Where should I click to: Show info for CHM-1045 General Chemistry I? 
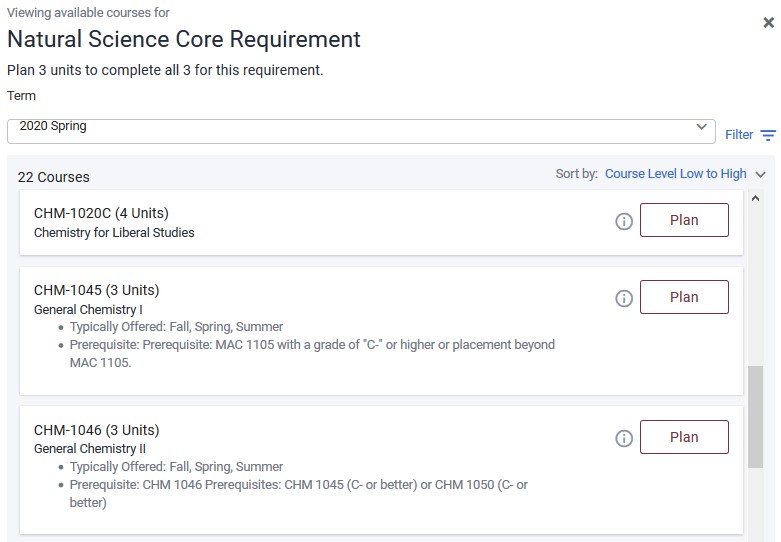tap(624, 298)
